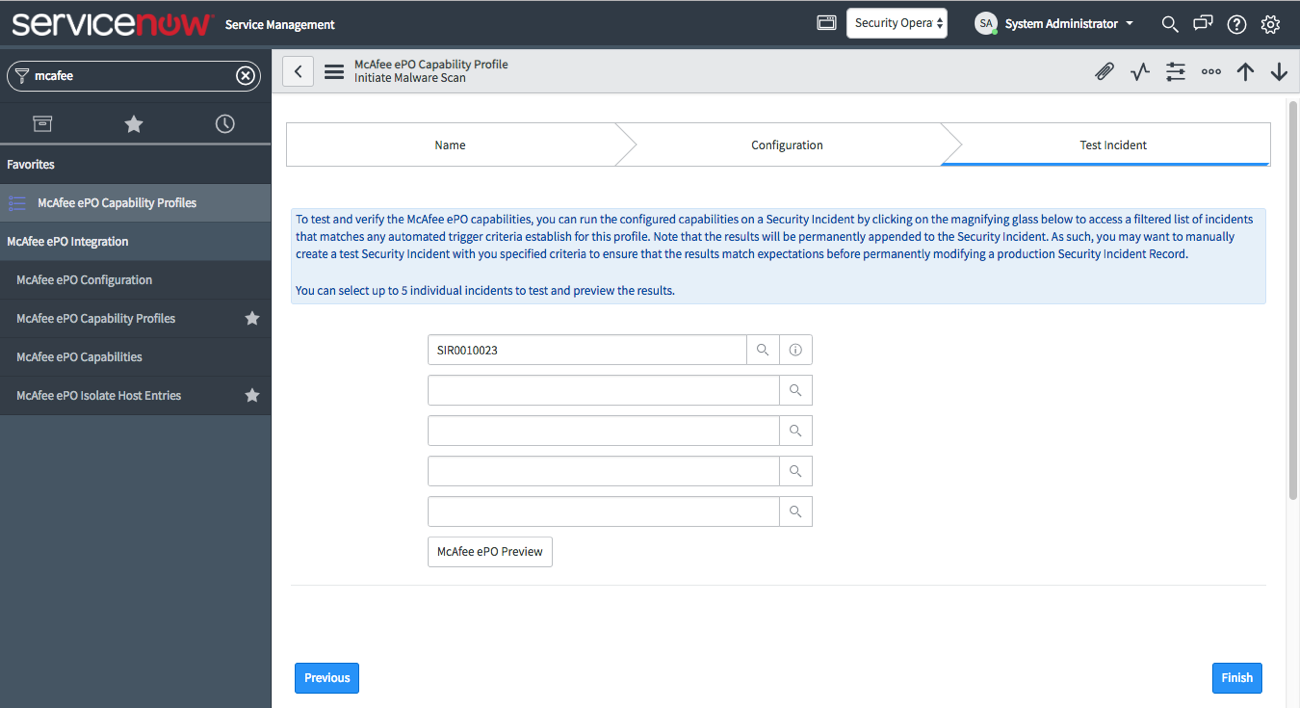Open the attachments paperclip icon

click(1104, 72)
